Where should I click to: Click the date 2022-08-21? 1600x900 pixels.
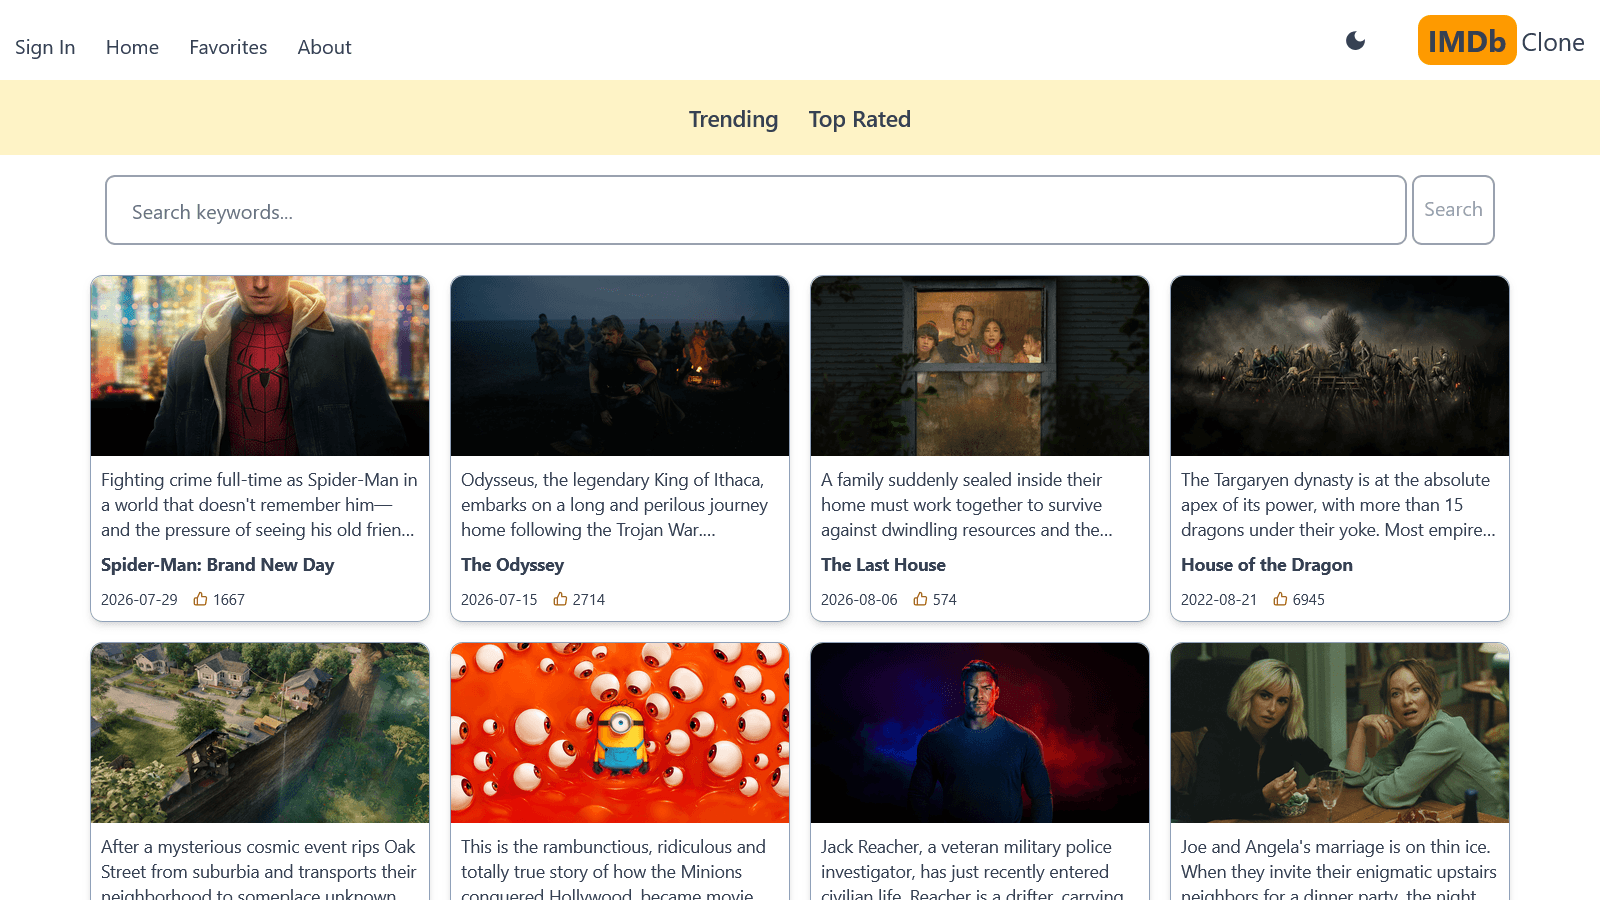click(x=1219, y=600)
